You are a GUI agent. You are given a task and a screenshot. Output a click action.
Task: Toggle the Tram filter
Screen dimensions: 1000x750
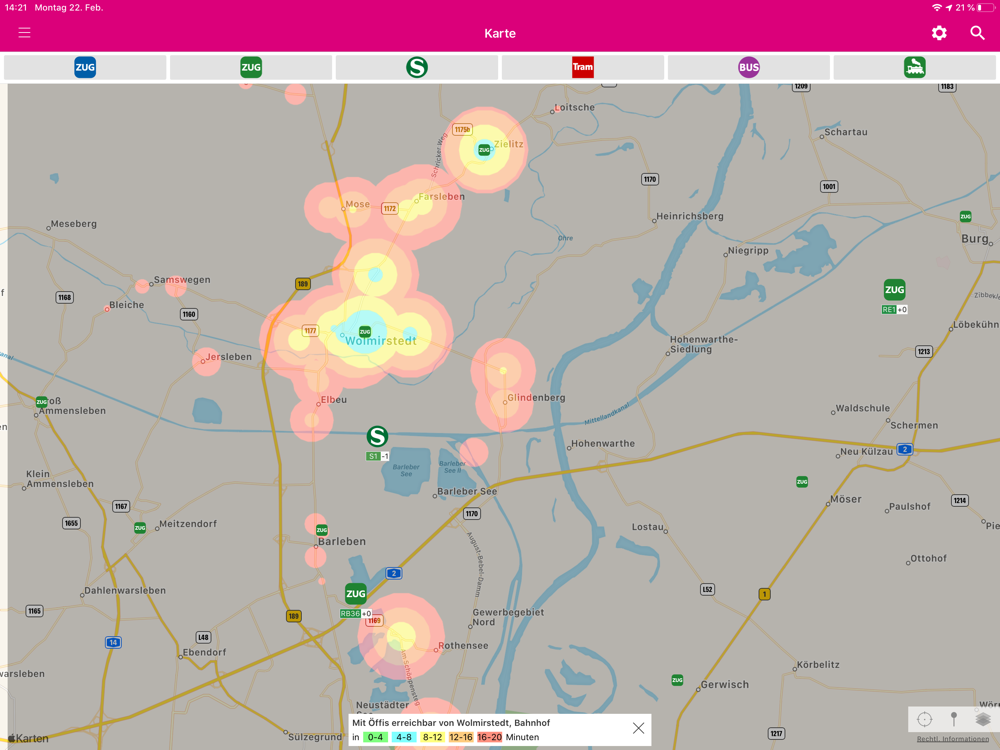click(x=582, y=67)
